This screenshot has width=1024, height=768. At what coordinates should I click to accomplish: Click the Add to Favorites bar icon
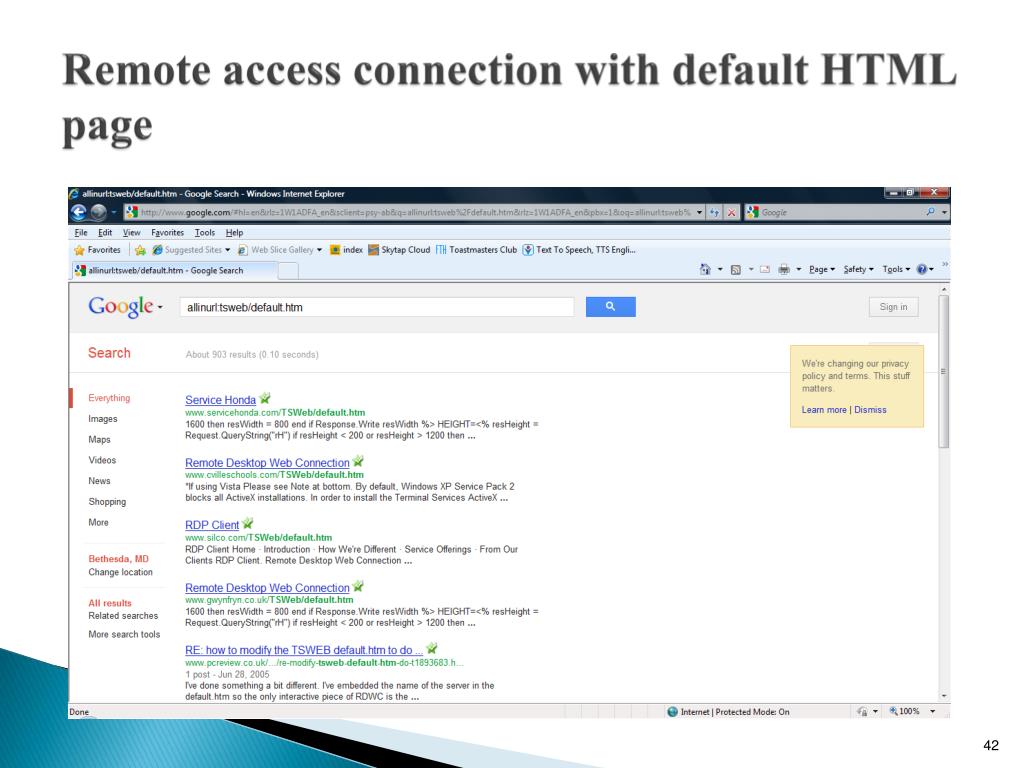pyautogui.click(x=140, y=250)
